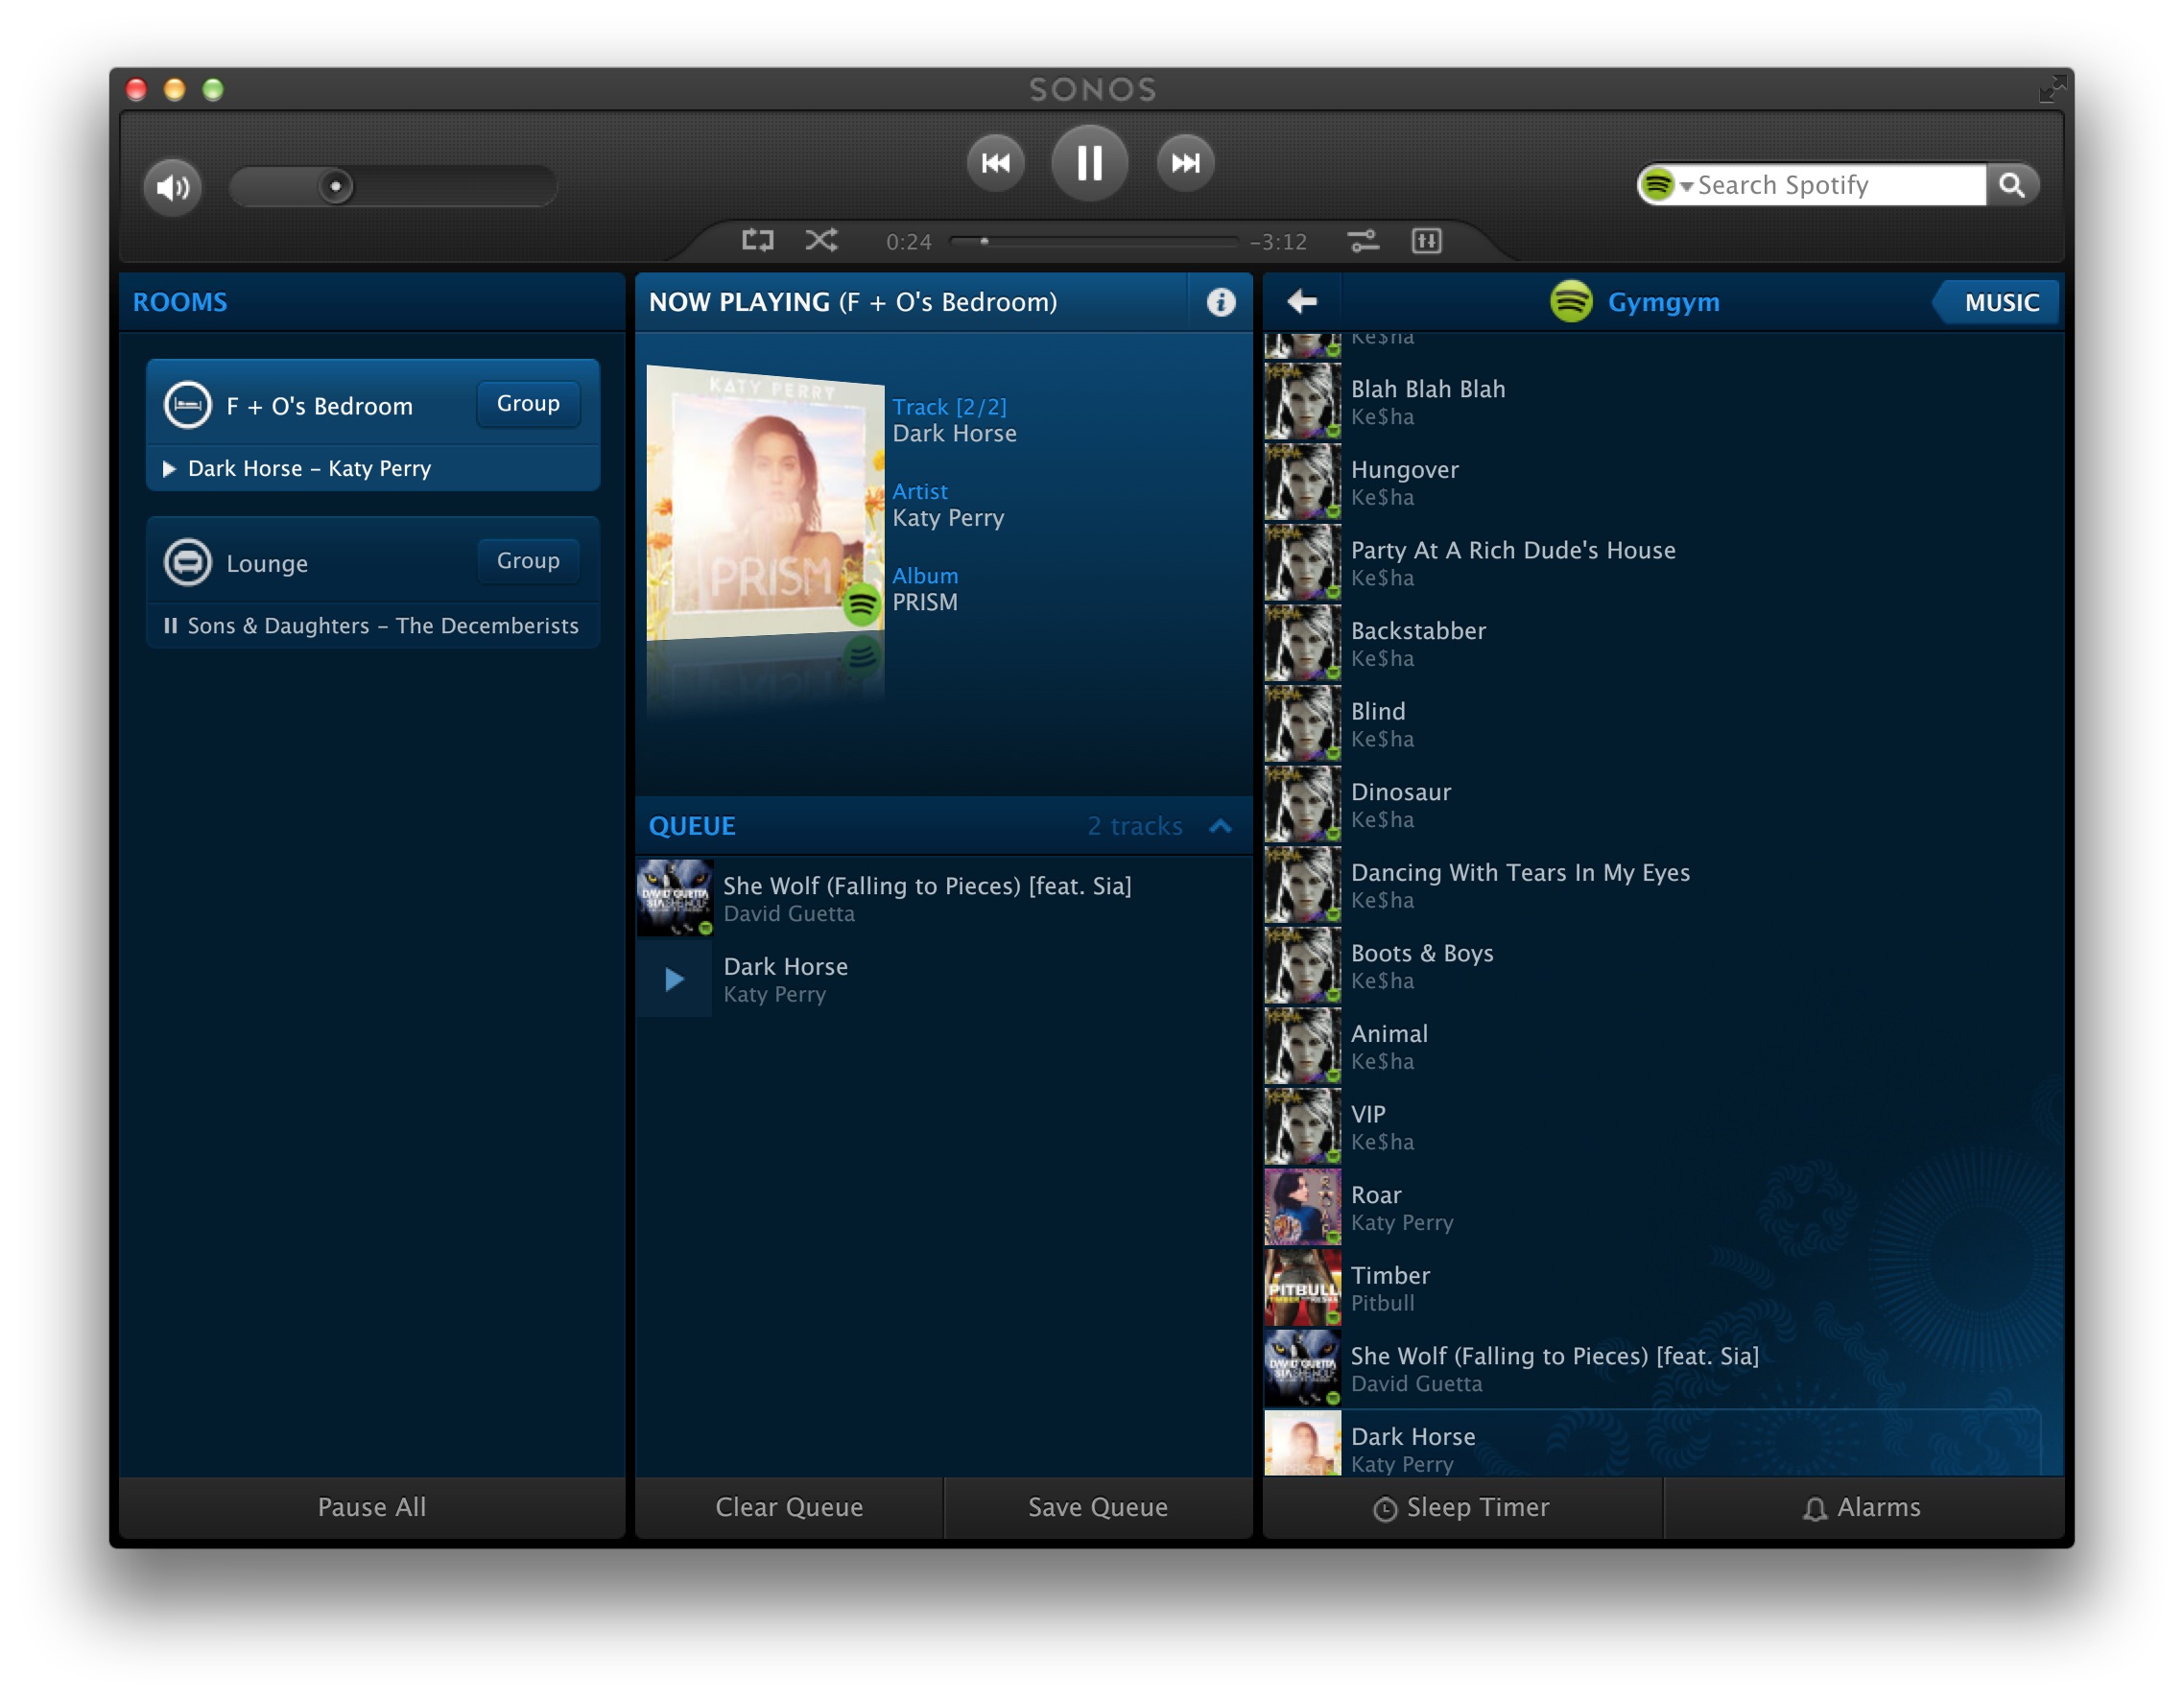Select Animal by Ke$ha

[x=1663, y=1046]
